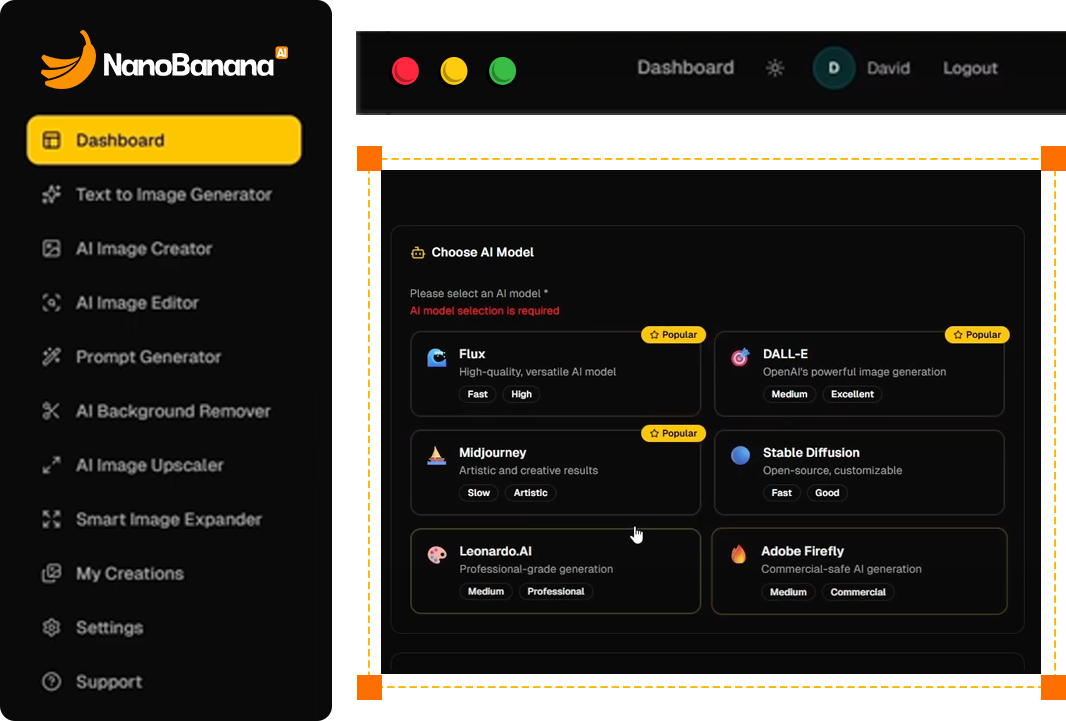This screenshot has height=721, width=1066.
Task: Select the Stable Diffusion model card
Action: coord(859,472)
